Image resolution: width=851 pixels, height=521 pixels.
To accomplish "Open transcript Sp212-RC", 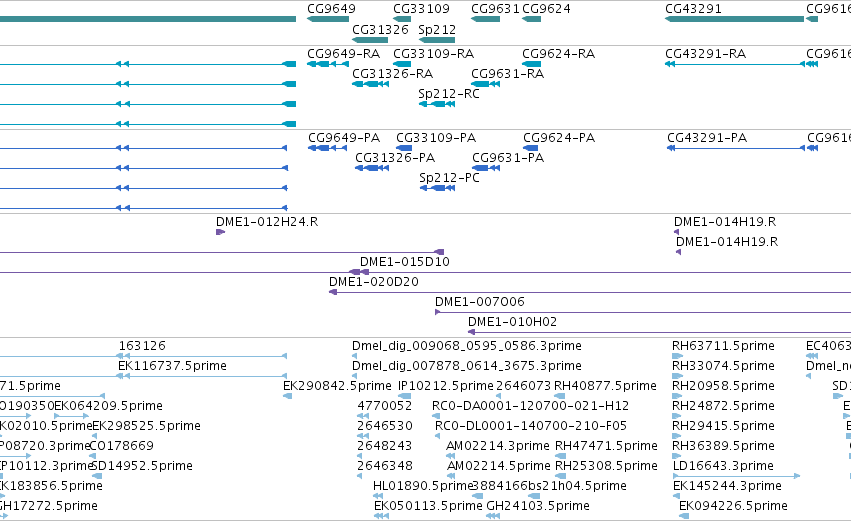I will [449, 94].
